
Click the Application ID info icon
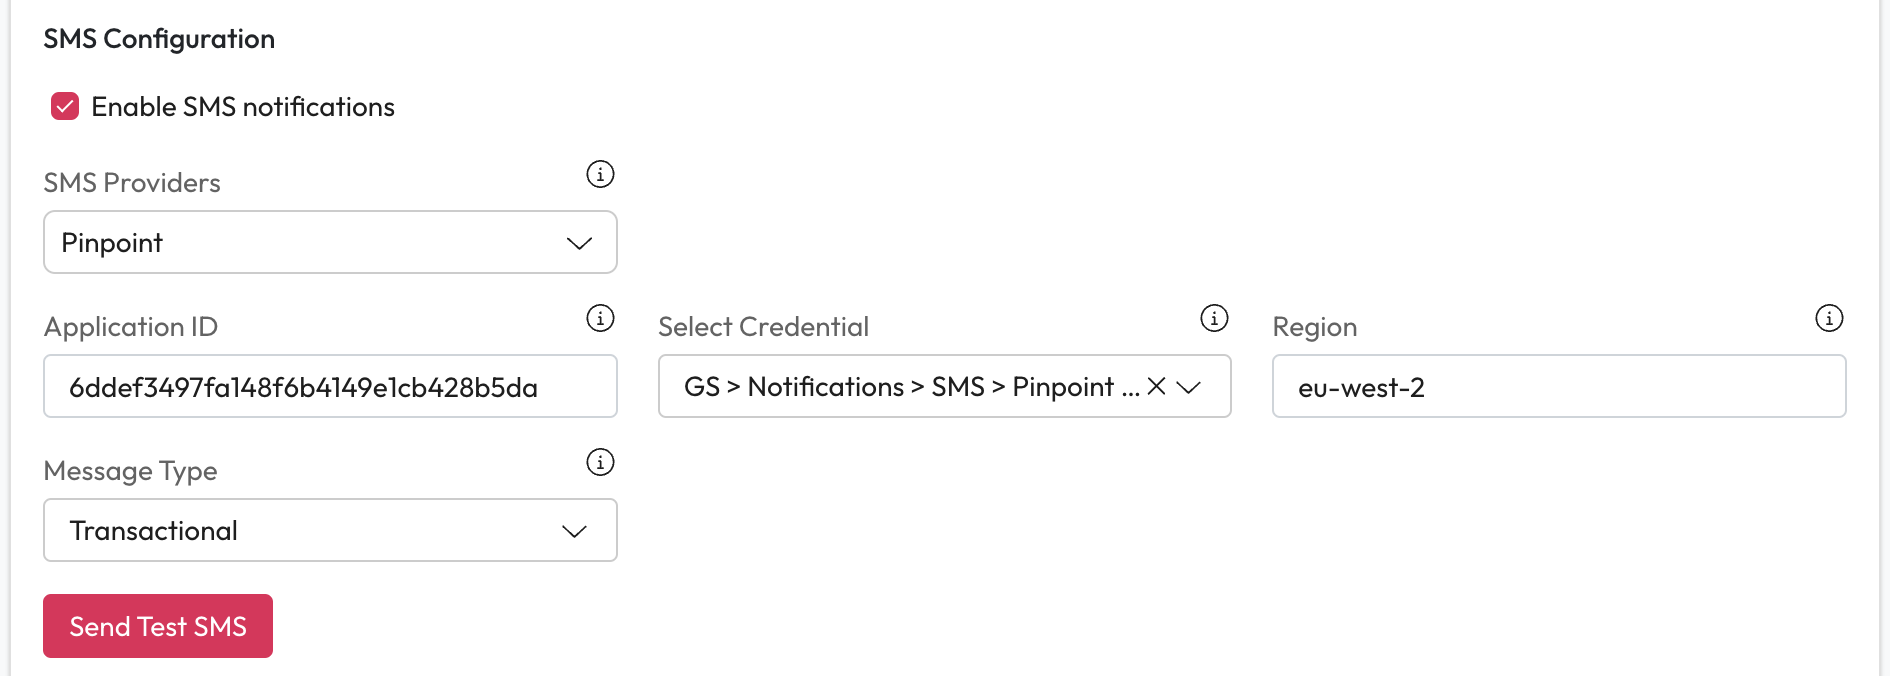[600, 318]
